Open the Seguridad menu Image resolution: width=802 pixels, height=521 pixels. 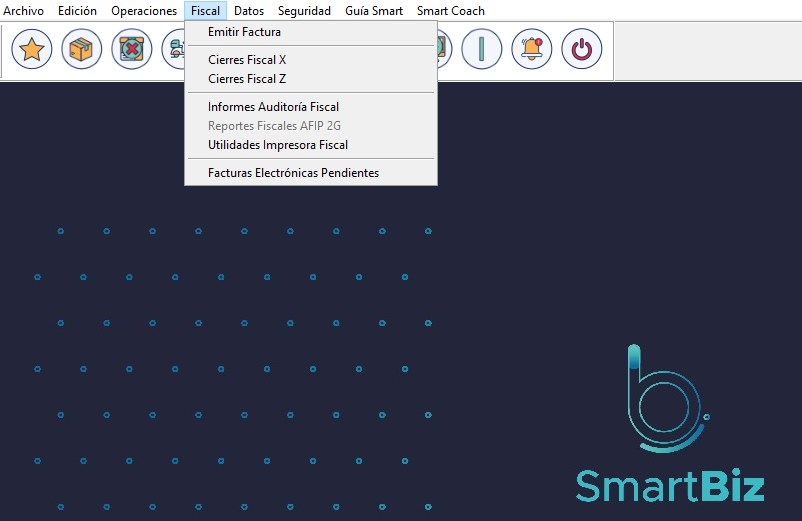304,11
